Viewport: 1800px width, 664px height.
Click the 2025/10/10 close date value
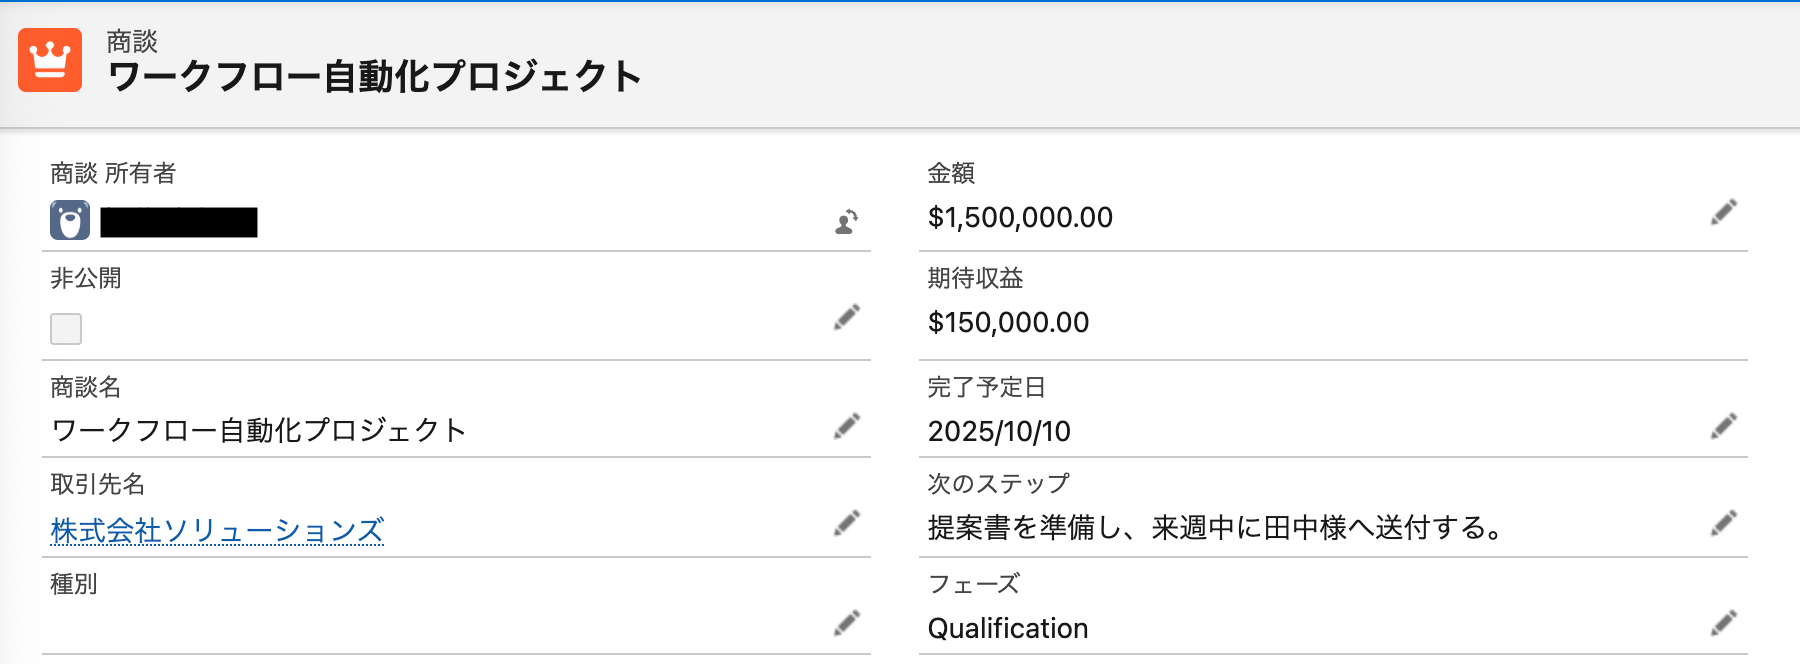[999, 431]
